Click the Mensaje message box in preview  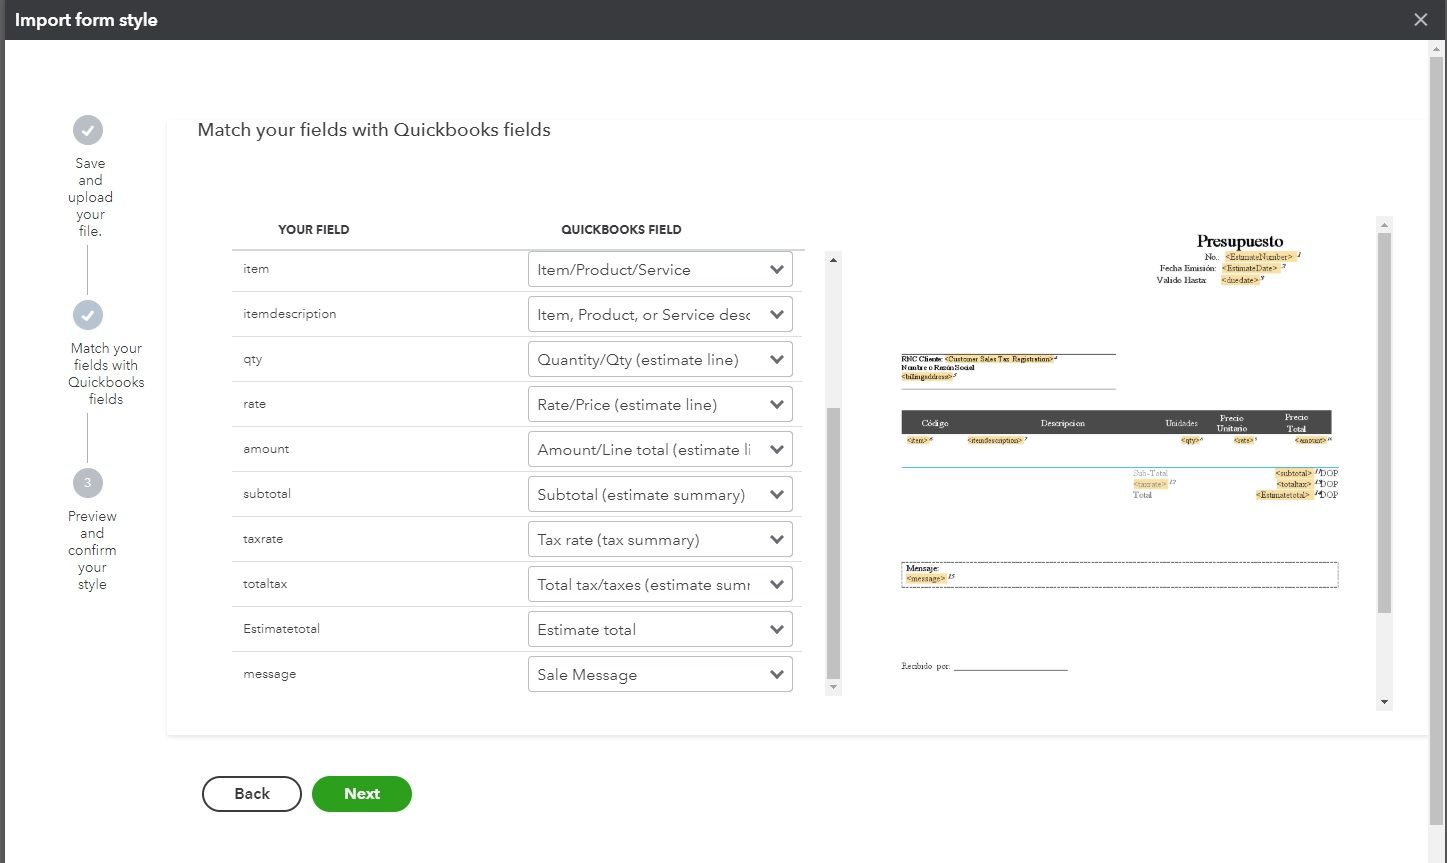(1119, 574)
